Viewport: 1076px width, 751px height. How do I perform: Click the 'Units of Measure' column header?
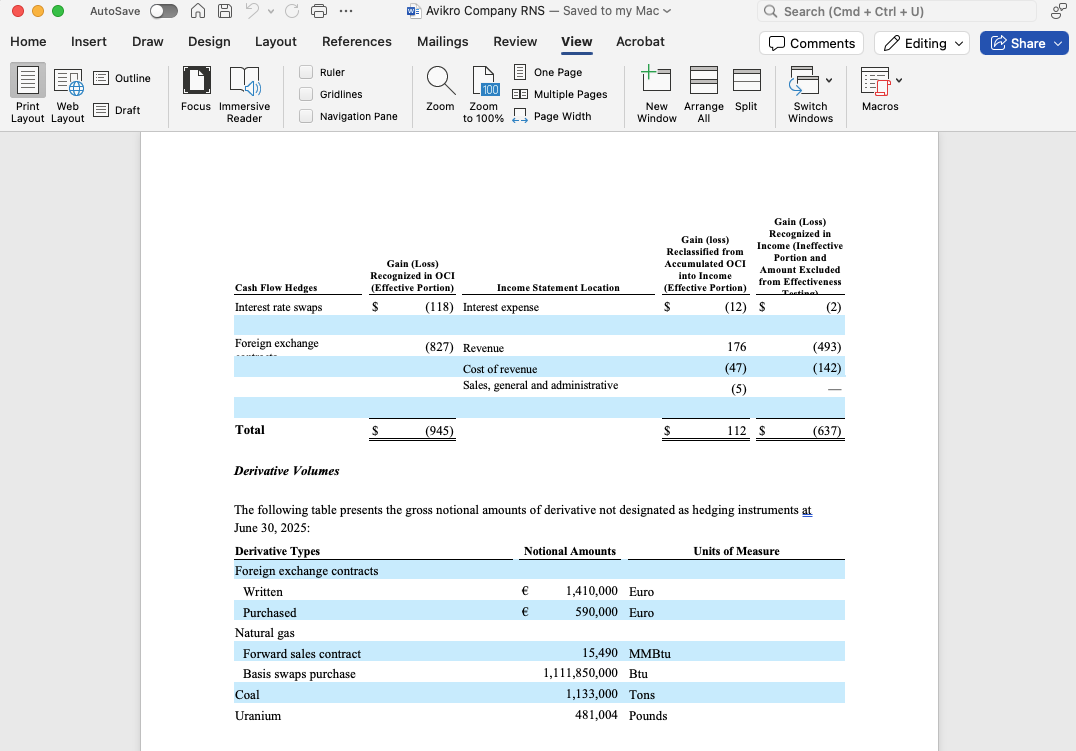point(736,551)
